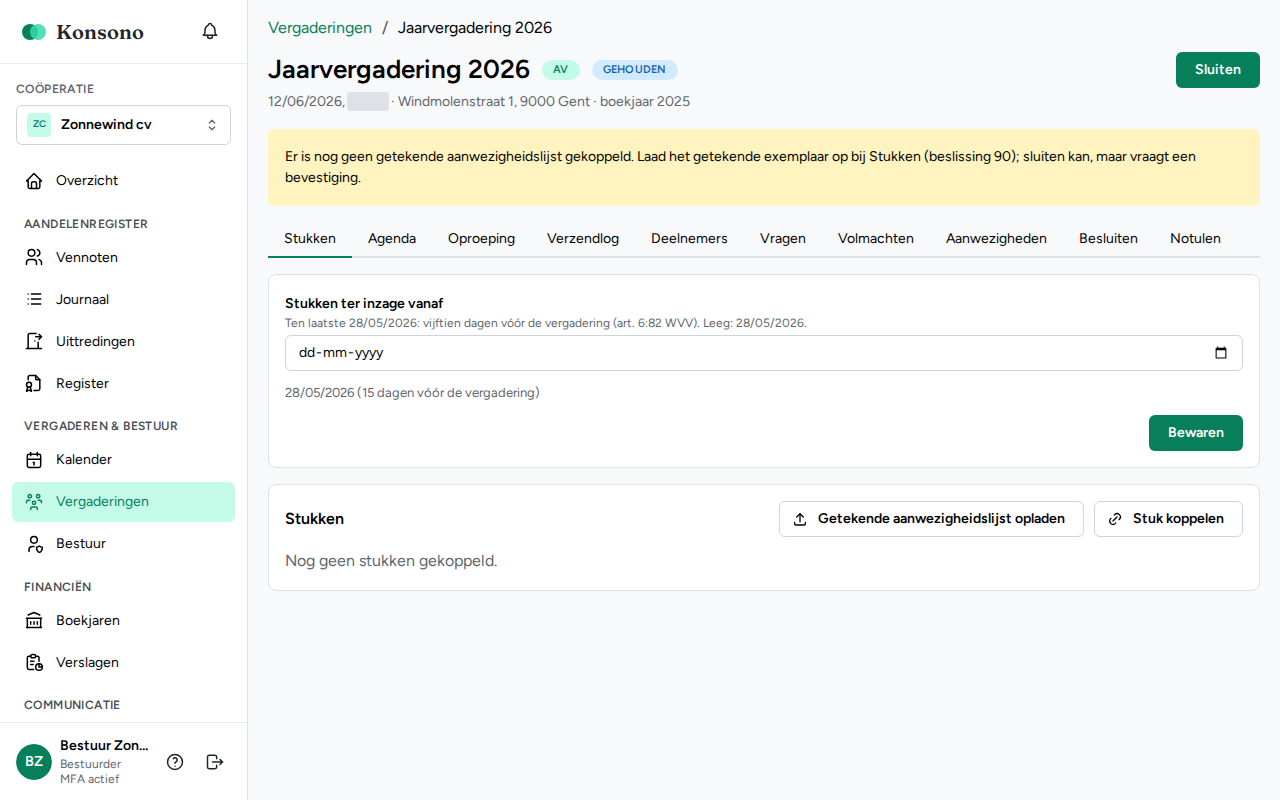This screenshot has height=800, width=1280.
Task: Click the Bestuur person icon
Action: [x=34, y=544]
